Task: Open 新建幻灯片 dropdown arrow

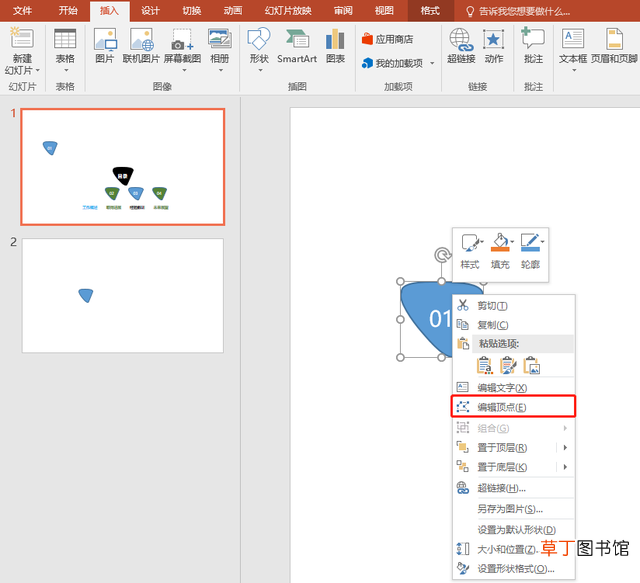Action: point(38,70)
